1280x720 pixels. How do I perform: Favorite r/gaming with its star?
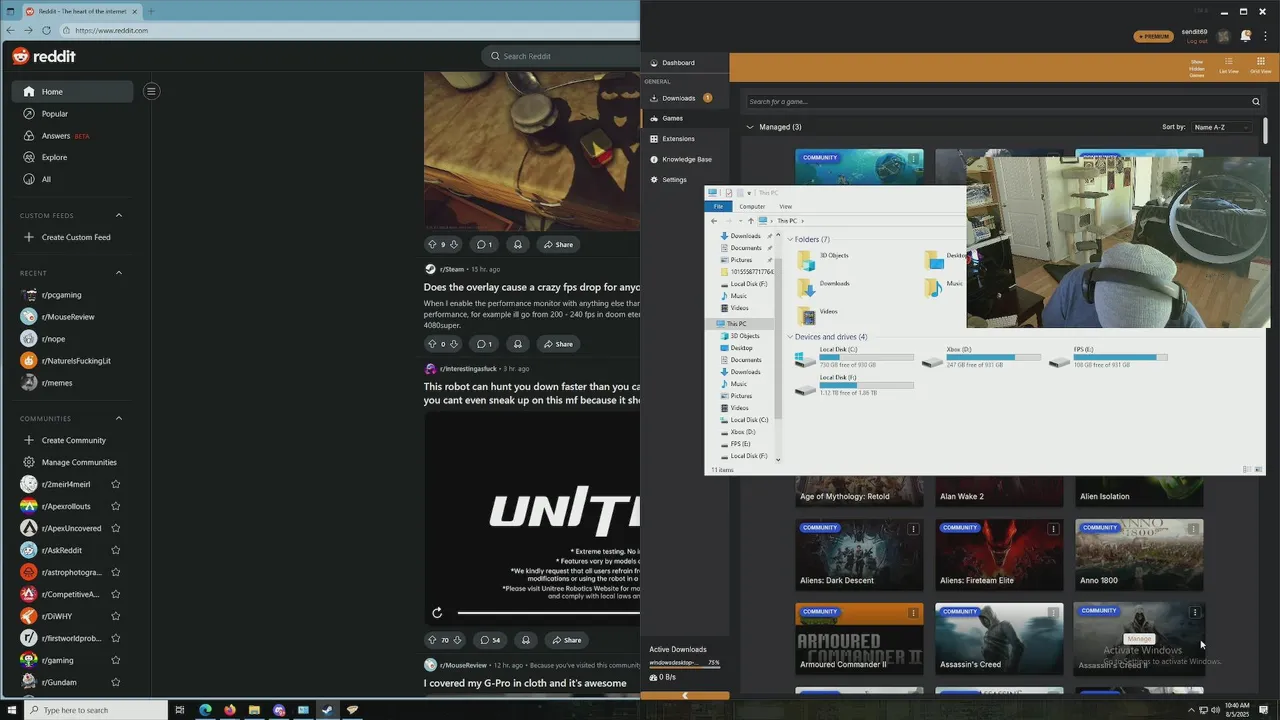tap(116, 660)
